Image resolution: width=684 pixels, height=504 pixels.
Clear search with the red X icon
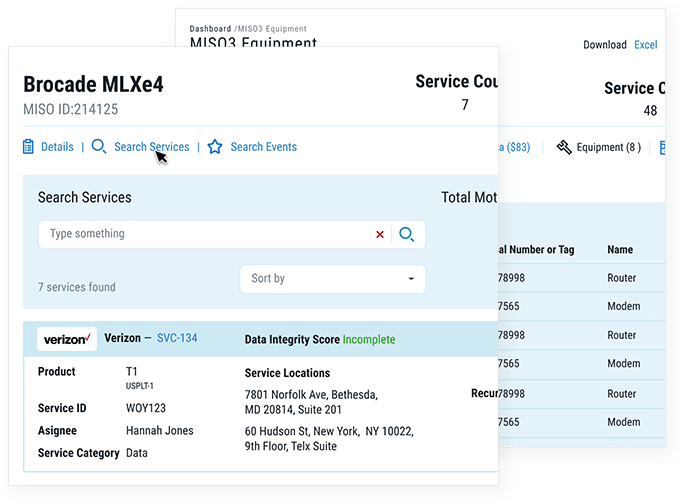click(x=380, y=234)
